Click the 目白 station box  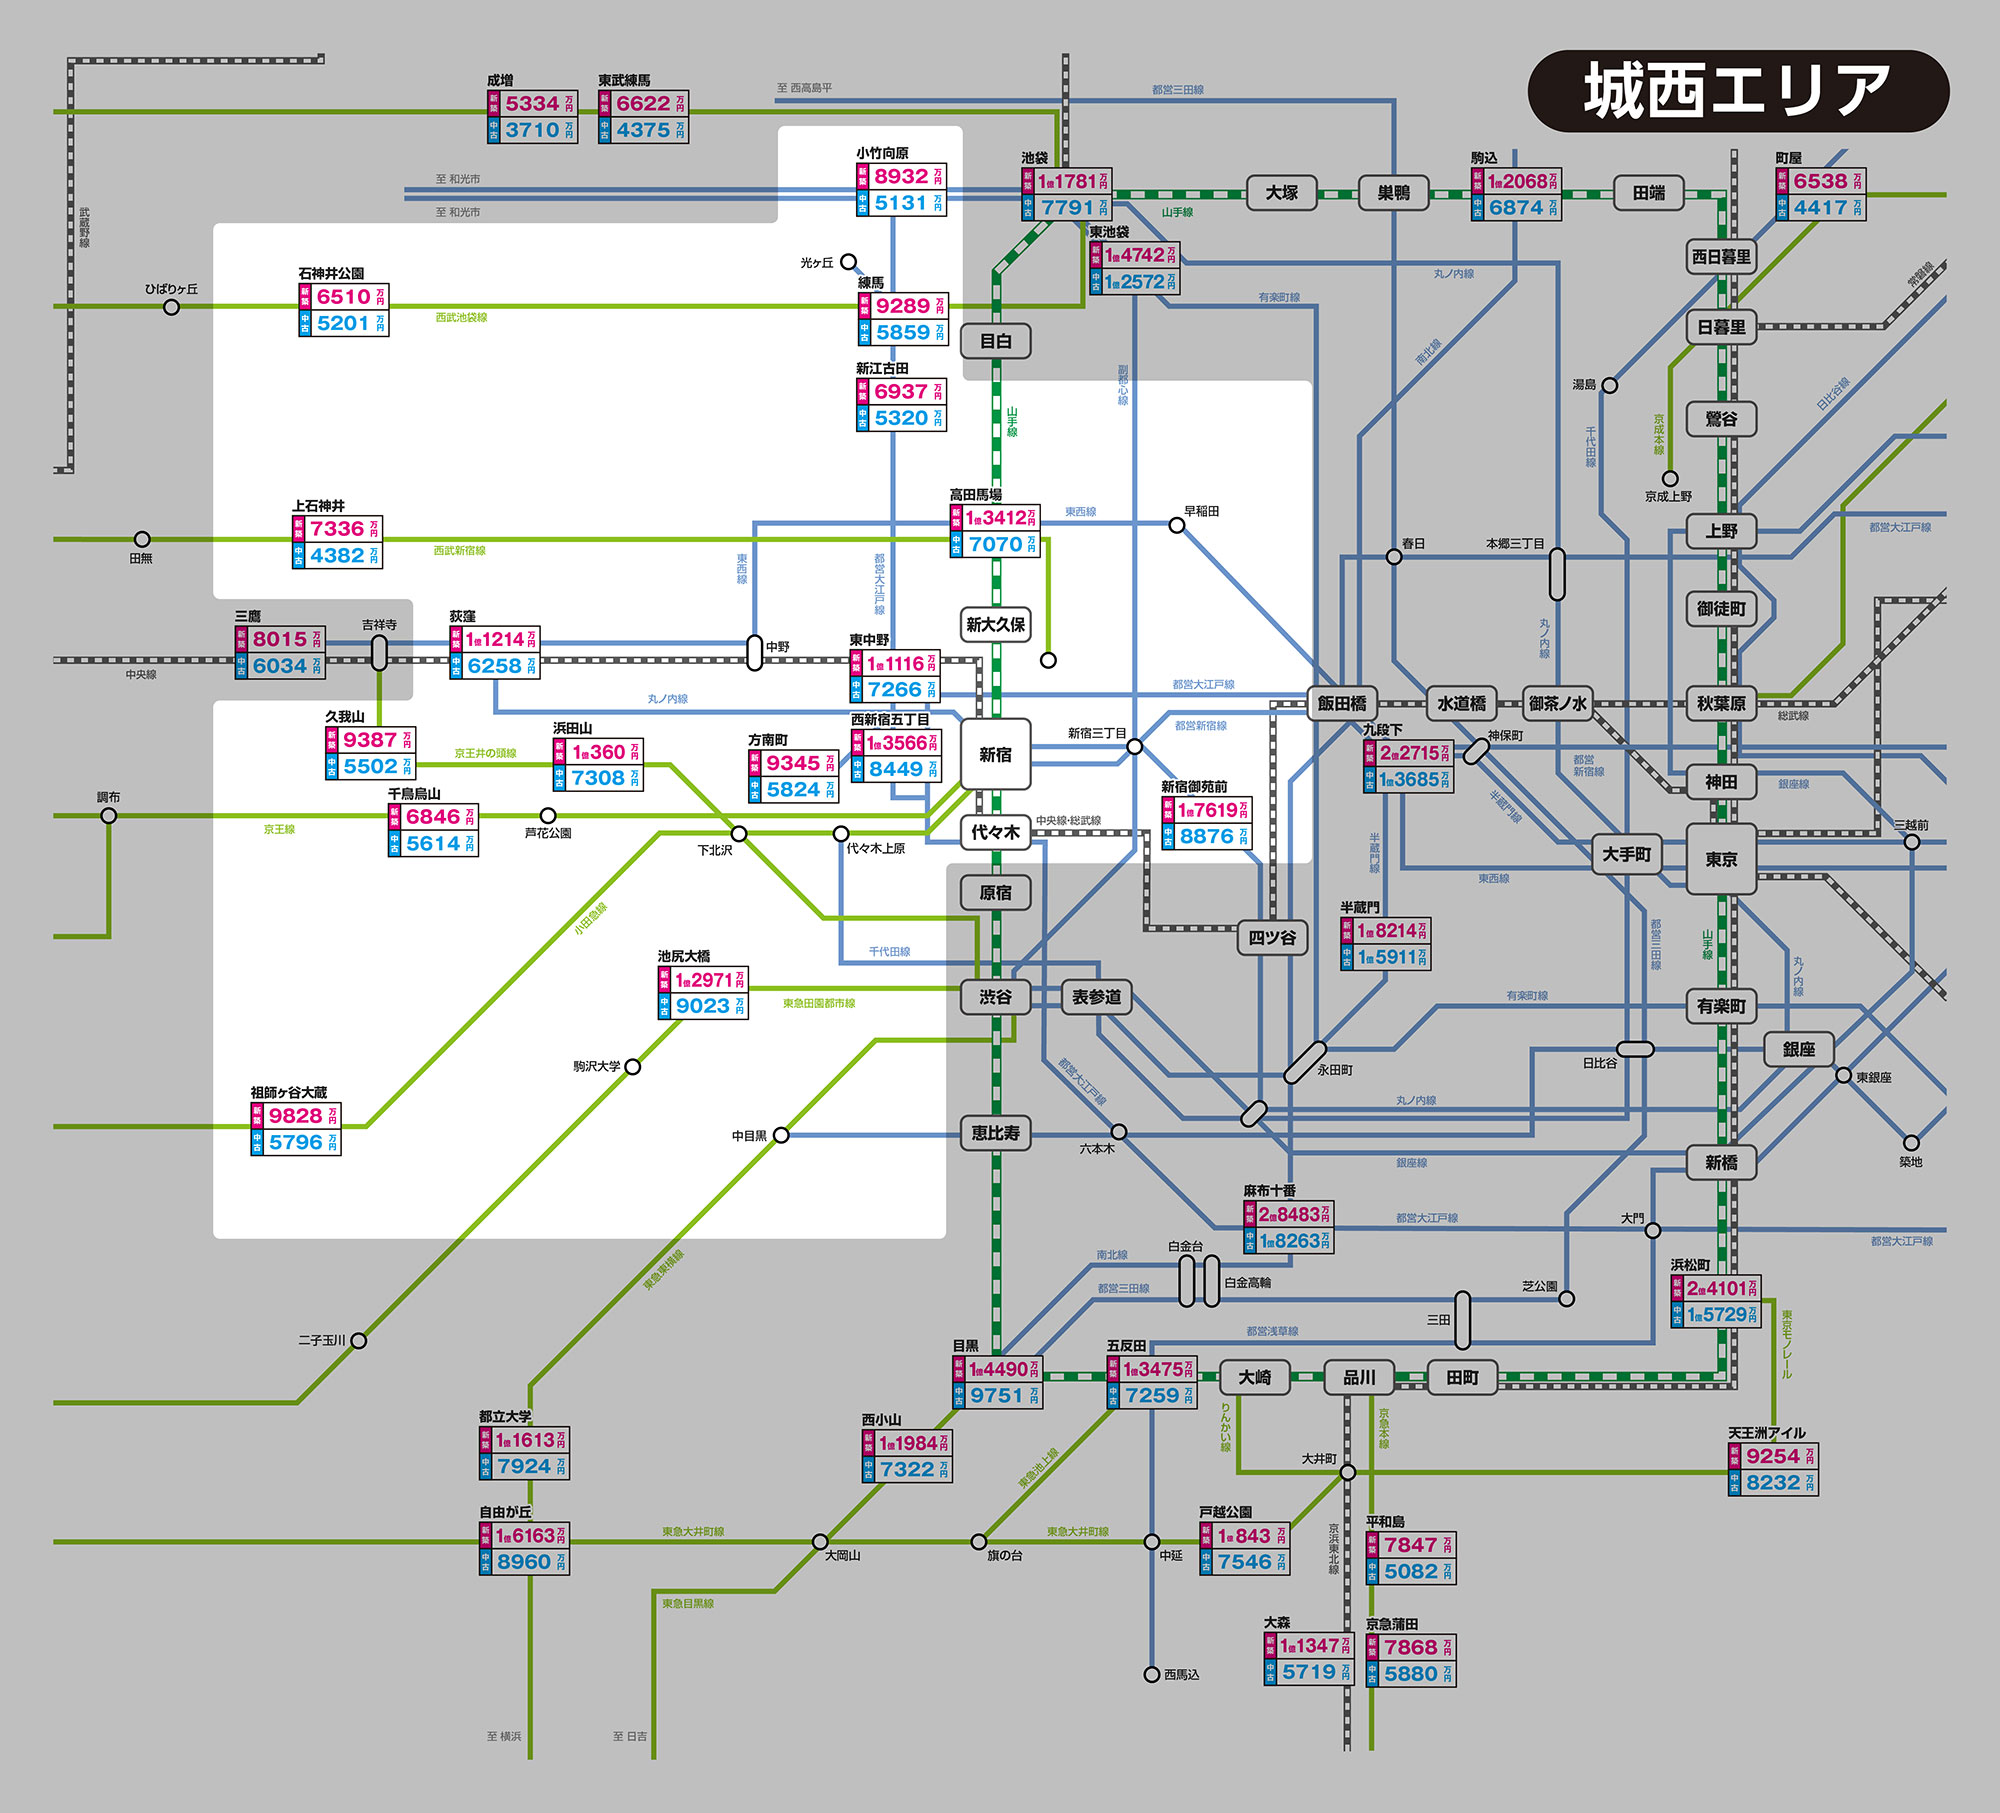(x=995, y=341)
